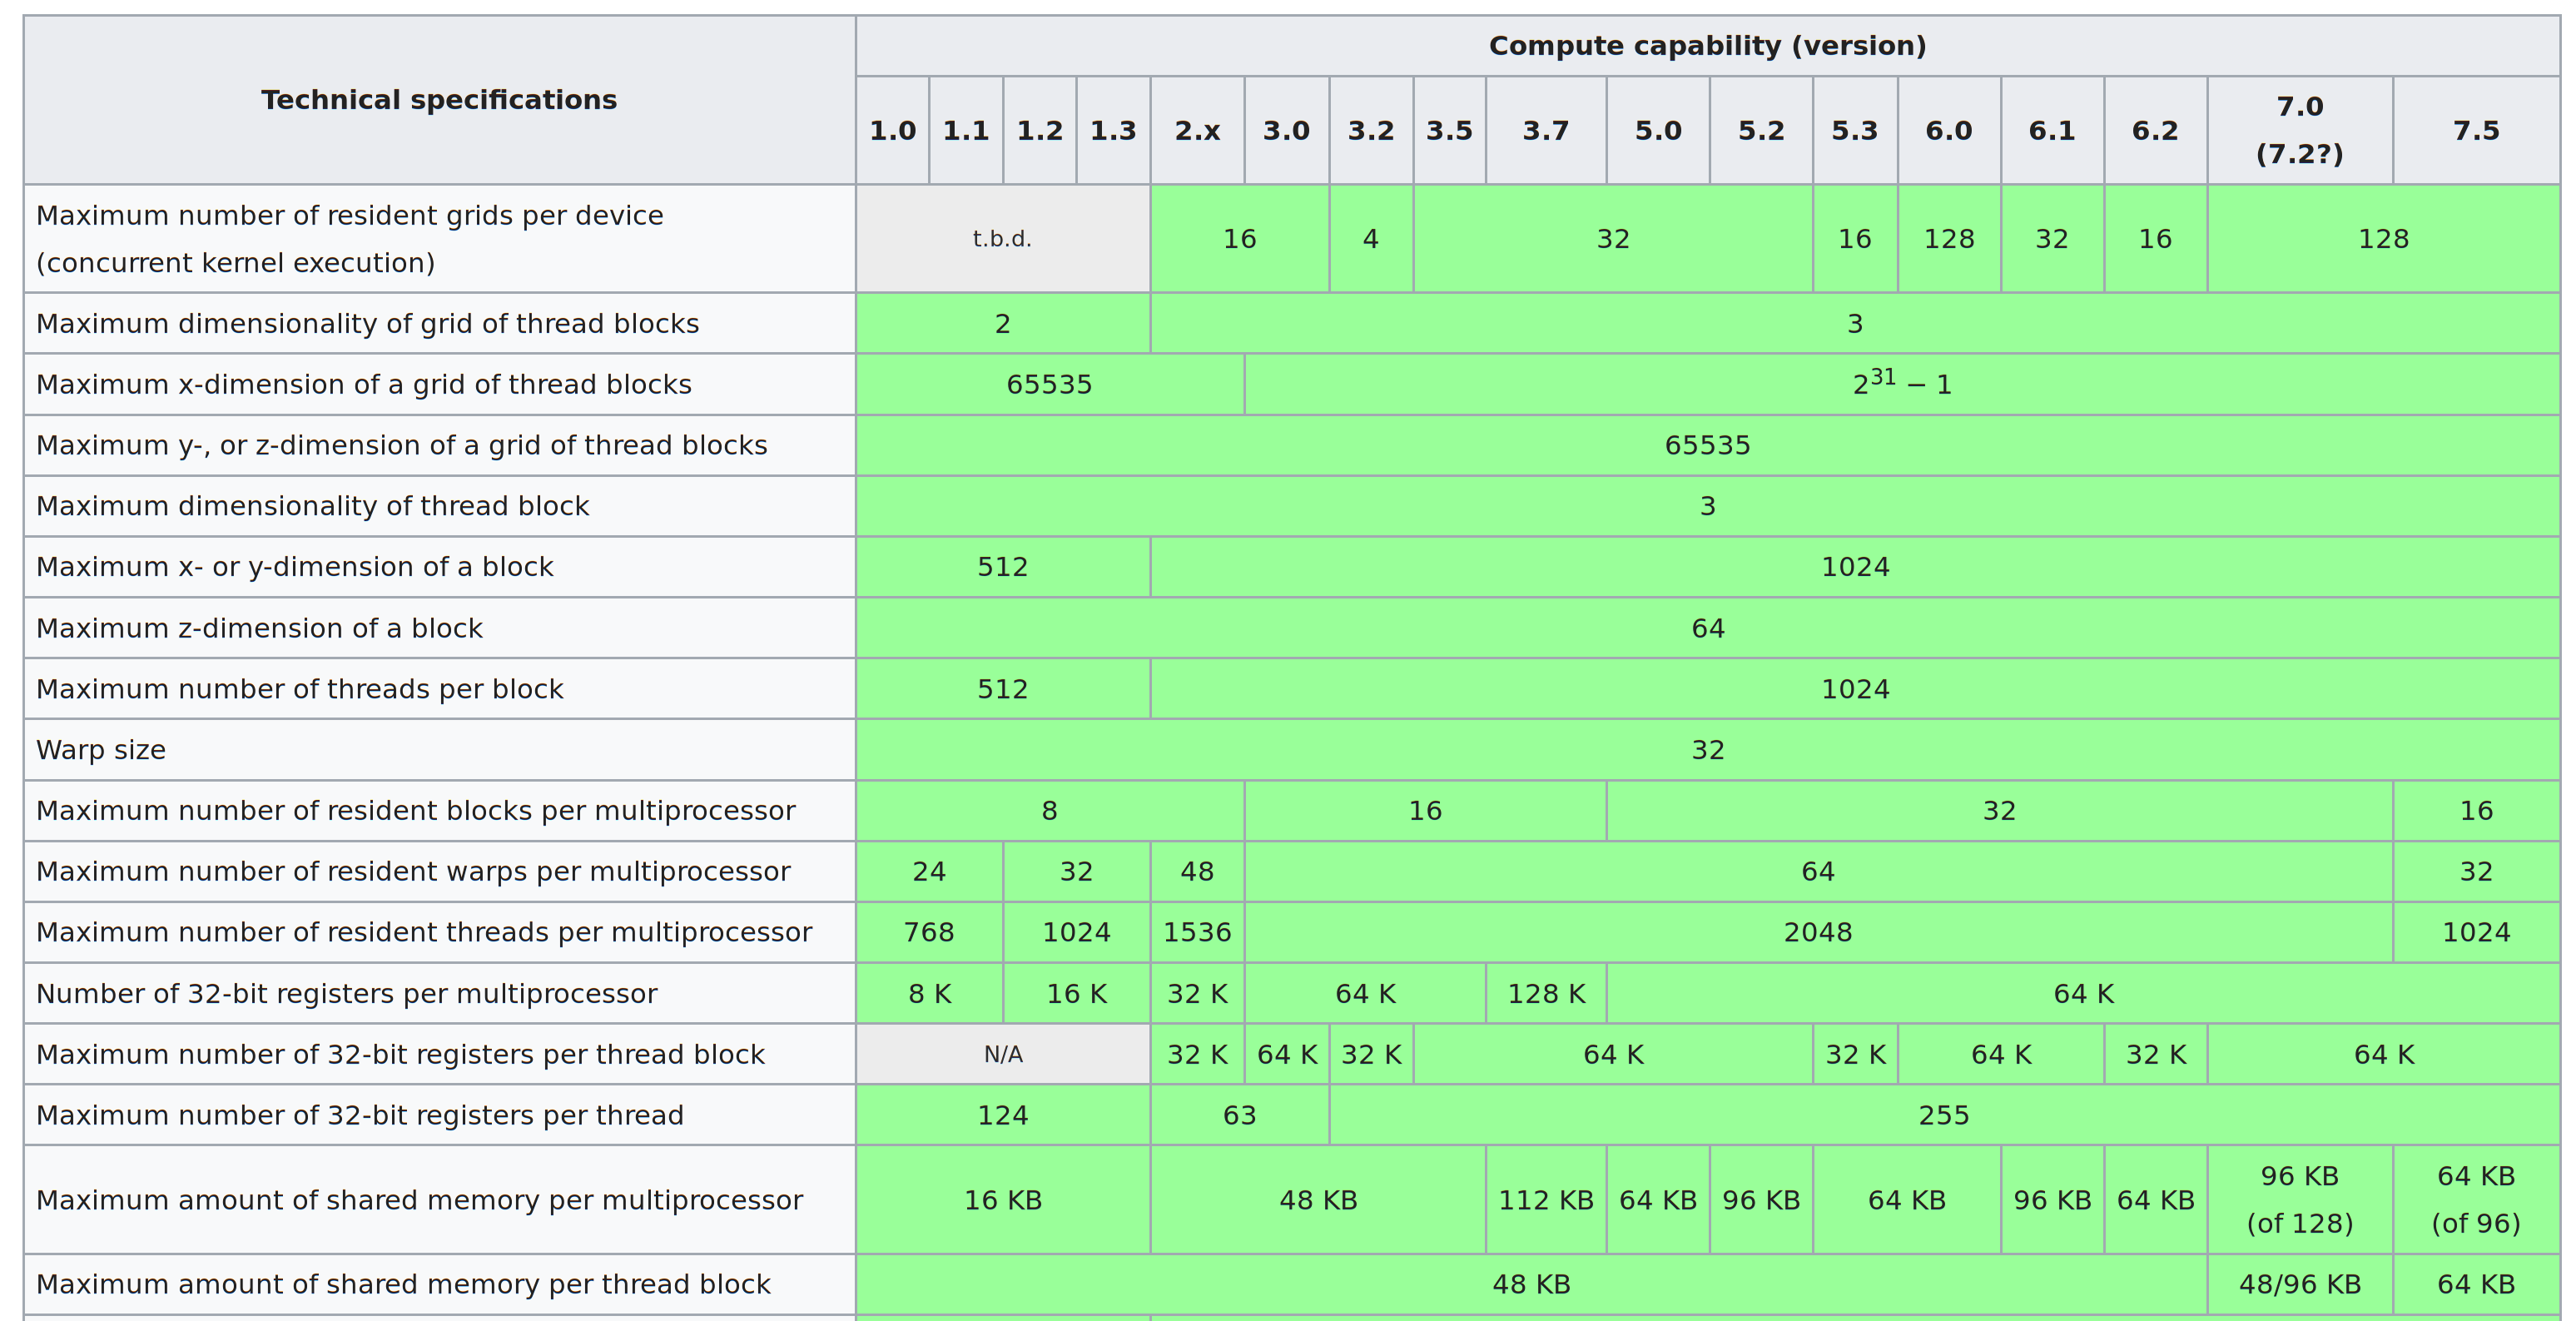Click the 24 resident warps cell
Image resolution: width=2576 pixels, height=1321 pixels.
point(928,871)
